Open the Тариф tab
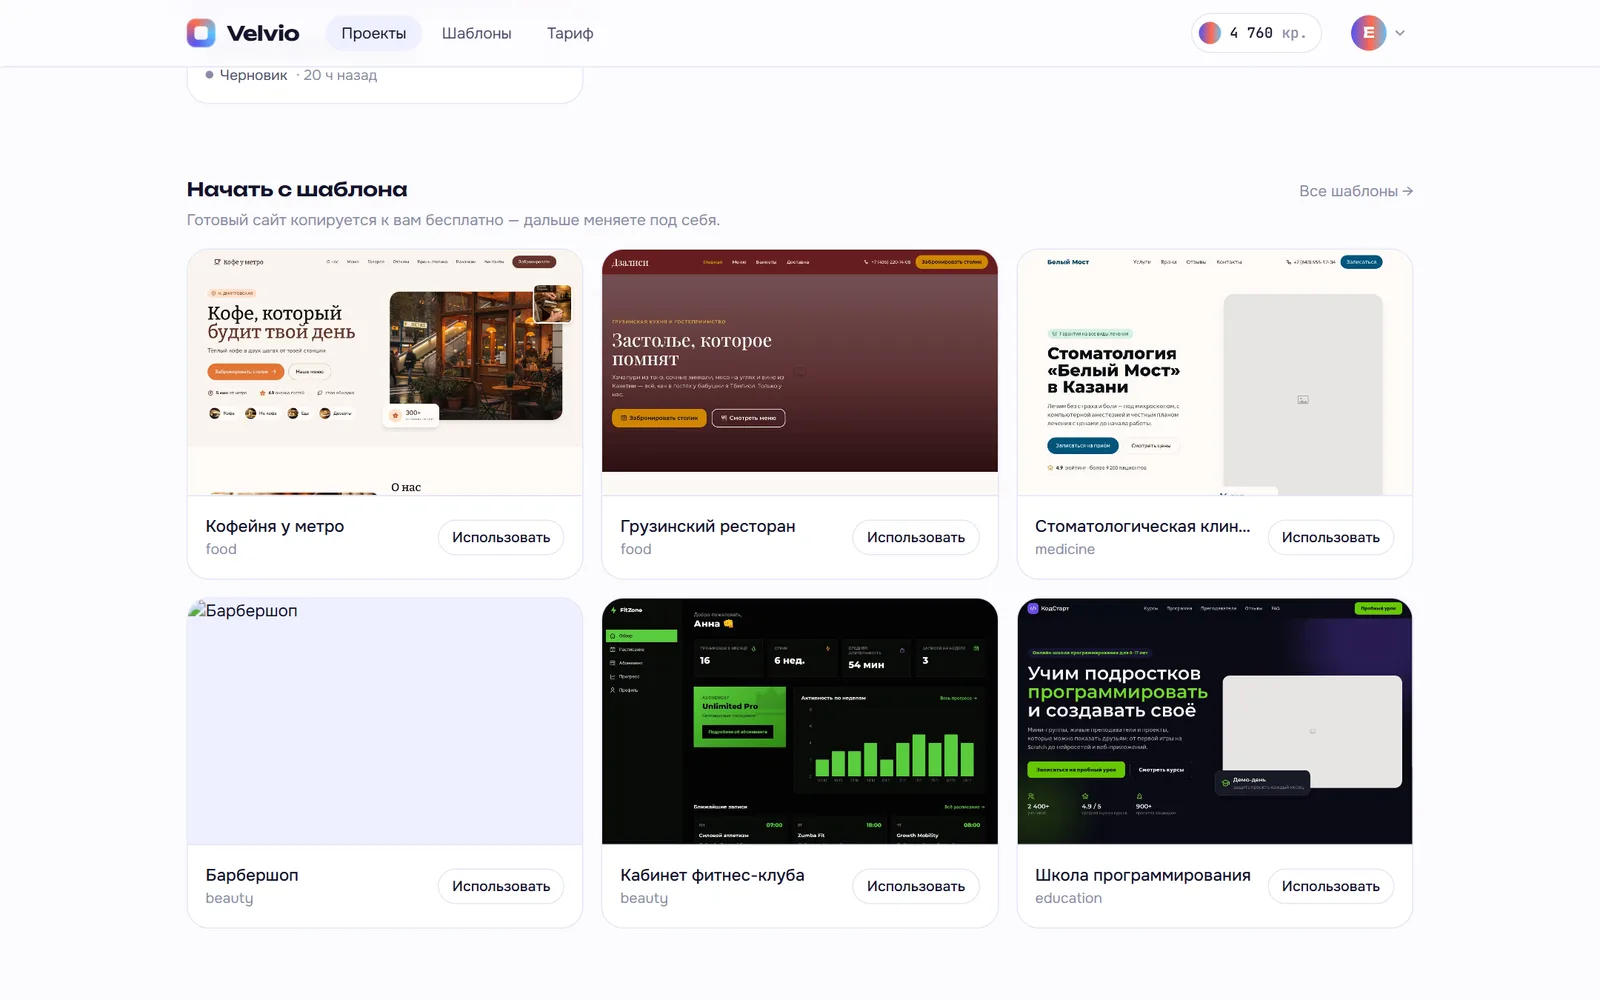This screenshot has height=1000, width=1600. pos(570,33)
